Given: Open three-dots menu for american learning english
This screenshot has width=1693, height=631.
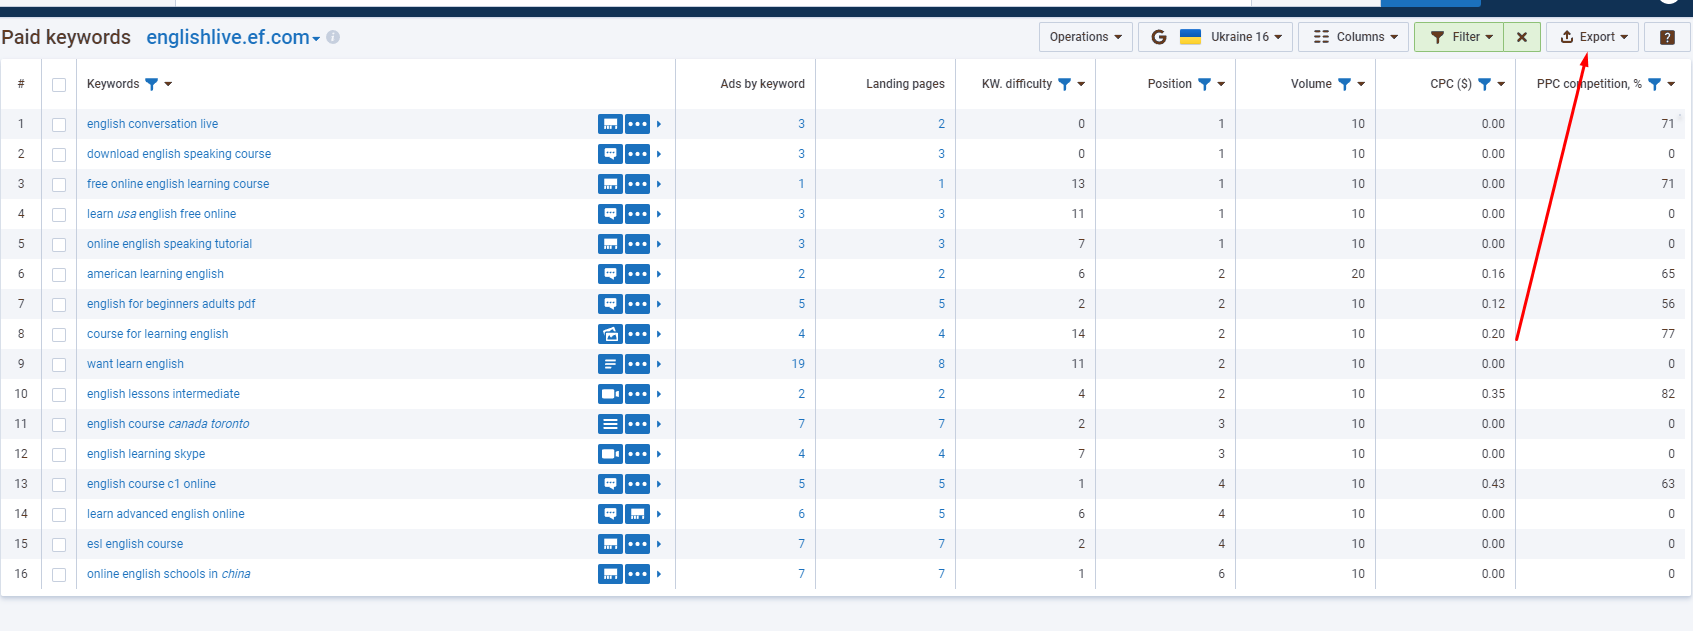Looking at the screenshot, I should coord(638,274).
